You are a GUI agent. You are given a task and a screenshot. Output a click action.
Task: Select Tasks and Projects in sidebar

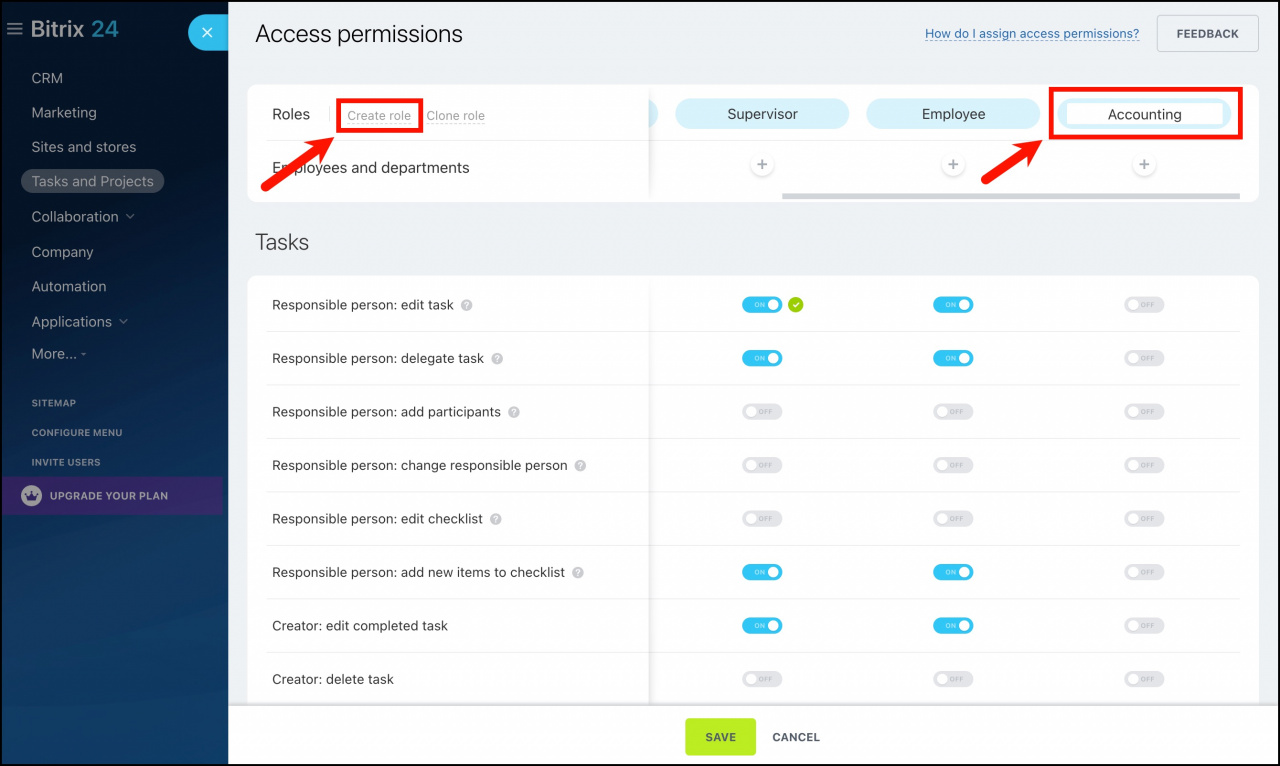(92, 182)
